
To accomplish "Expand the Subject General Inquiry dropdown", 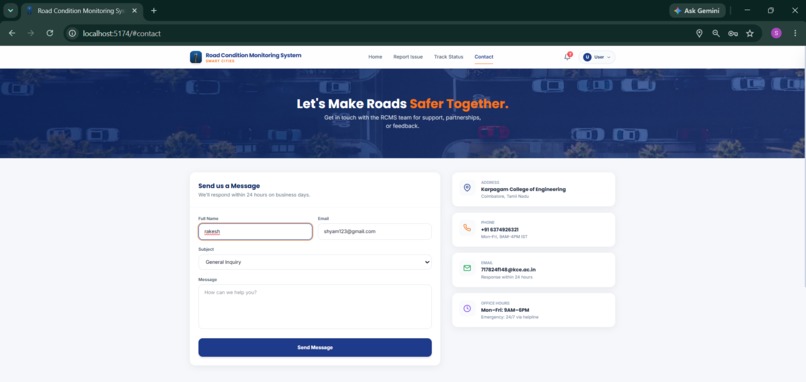I will pyautogui.click(x=315, y=262).
